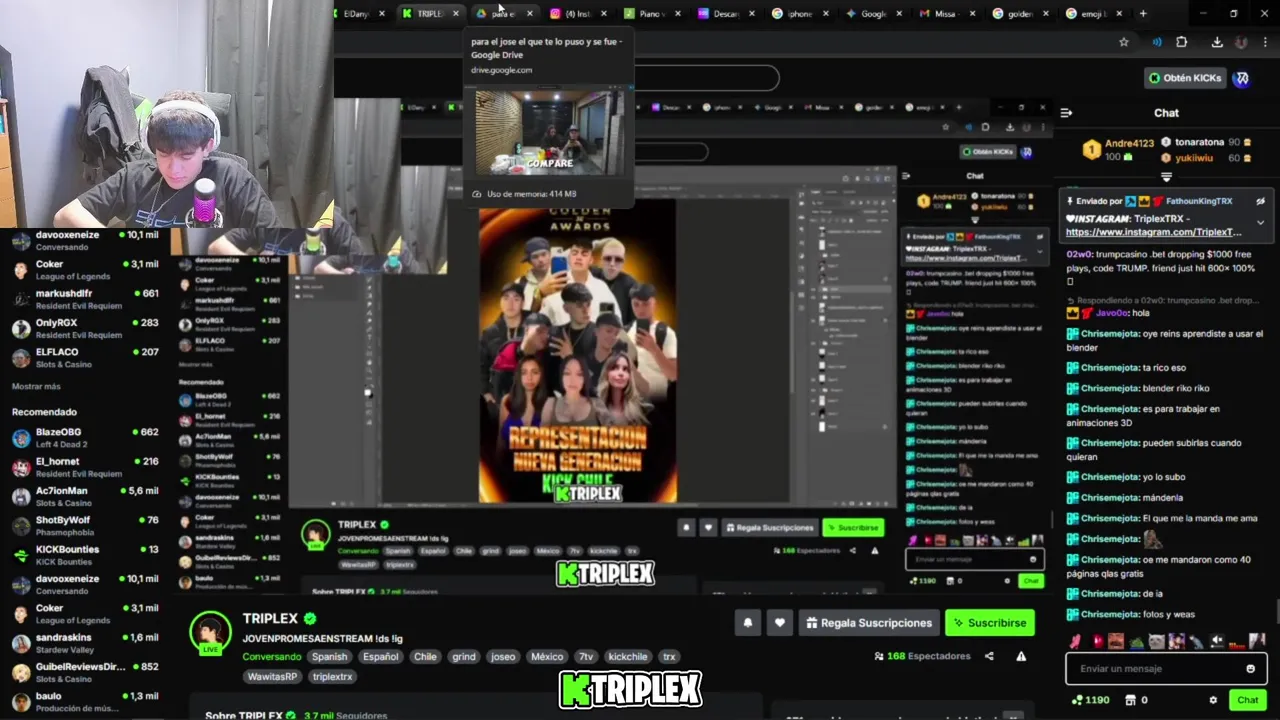Collapse chat with the arrow icon
This screenshot has width=1280, height=720.
1066,113
